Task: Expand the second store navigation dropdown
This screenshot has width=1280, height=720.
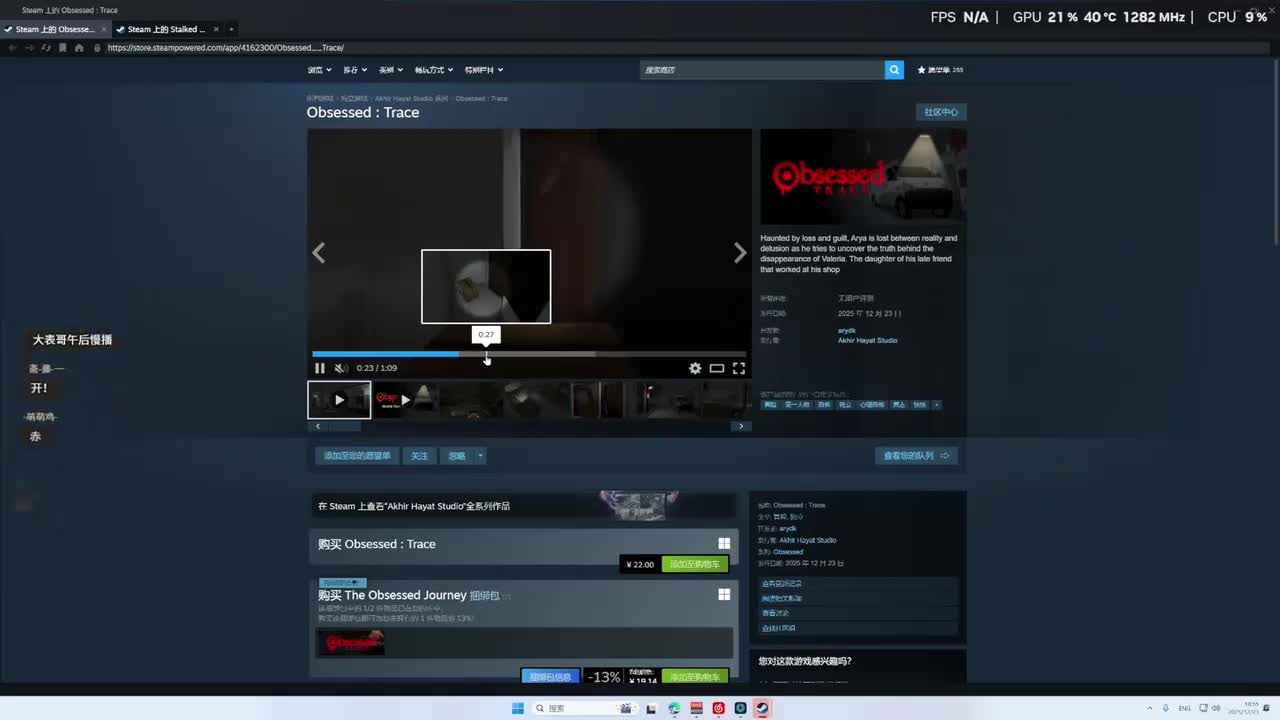Action: pos(354,70)
